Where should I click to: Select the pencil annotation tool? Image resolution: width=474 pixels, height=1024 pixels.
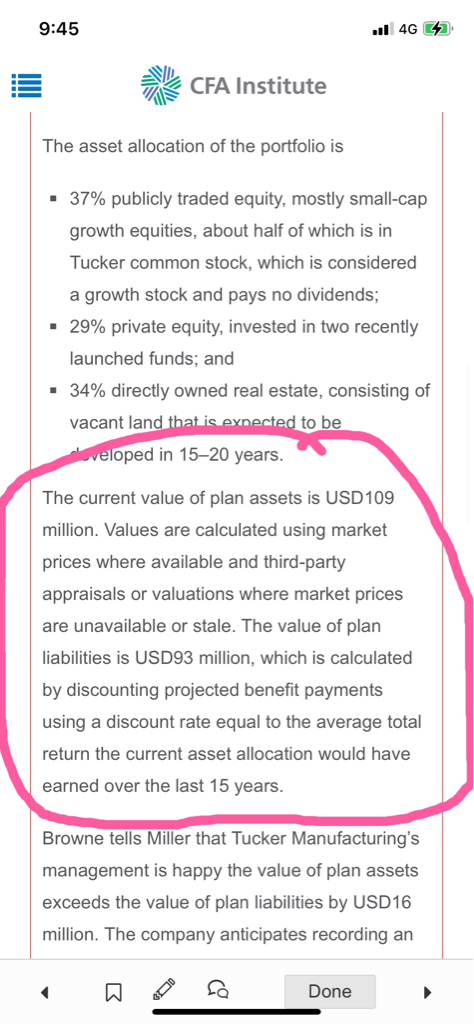pos(164,990)
